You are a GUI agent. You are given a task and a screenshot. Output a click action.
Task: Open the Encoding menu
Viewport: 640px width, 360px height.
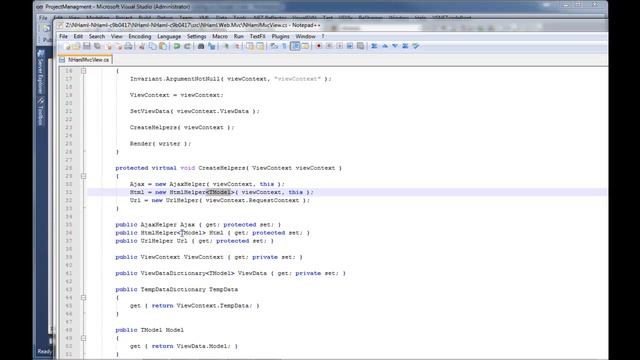pos(140,36)
